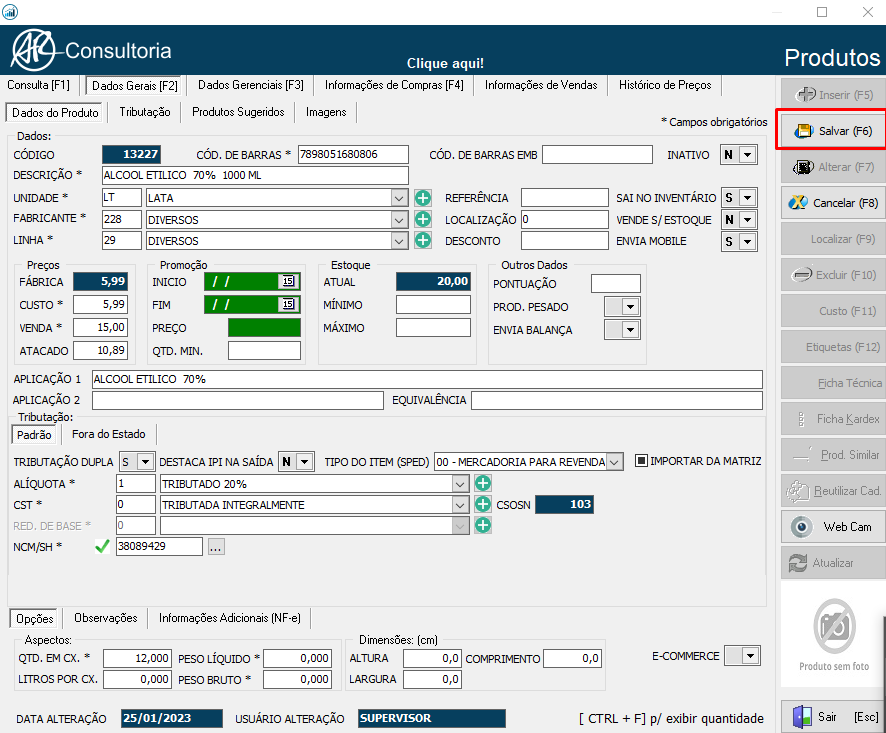Viewport: 886px width, 733px height.
Task: Click Salvar (F6) button
Action: [x=833, y=131]
